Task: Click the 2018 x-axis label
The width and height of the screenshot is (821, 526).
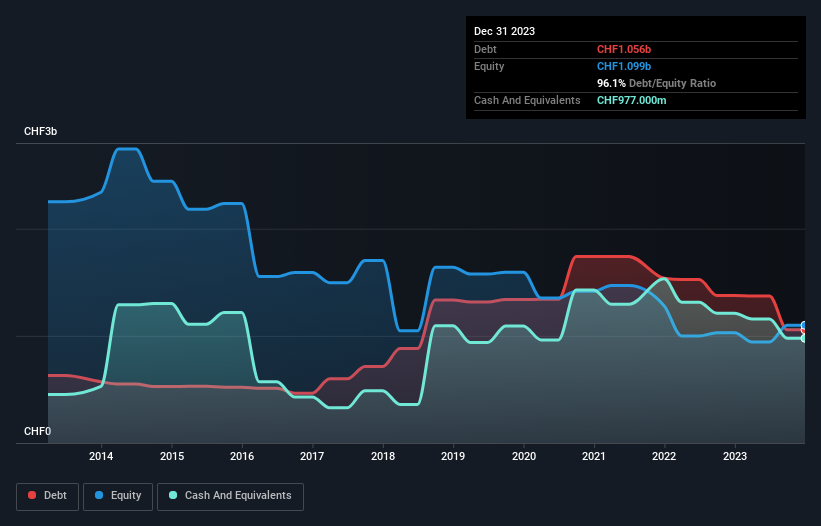Action: point(383,456)
